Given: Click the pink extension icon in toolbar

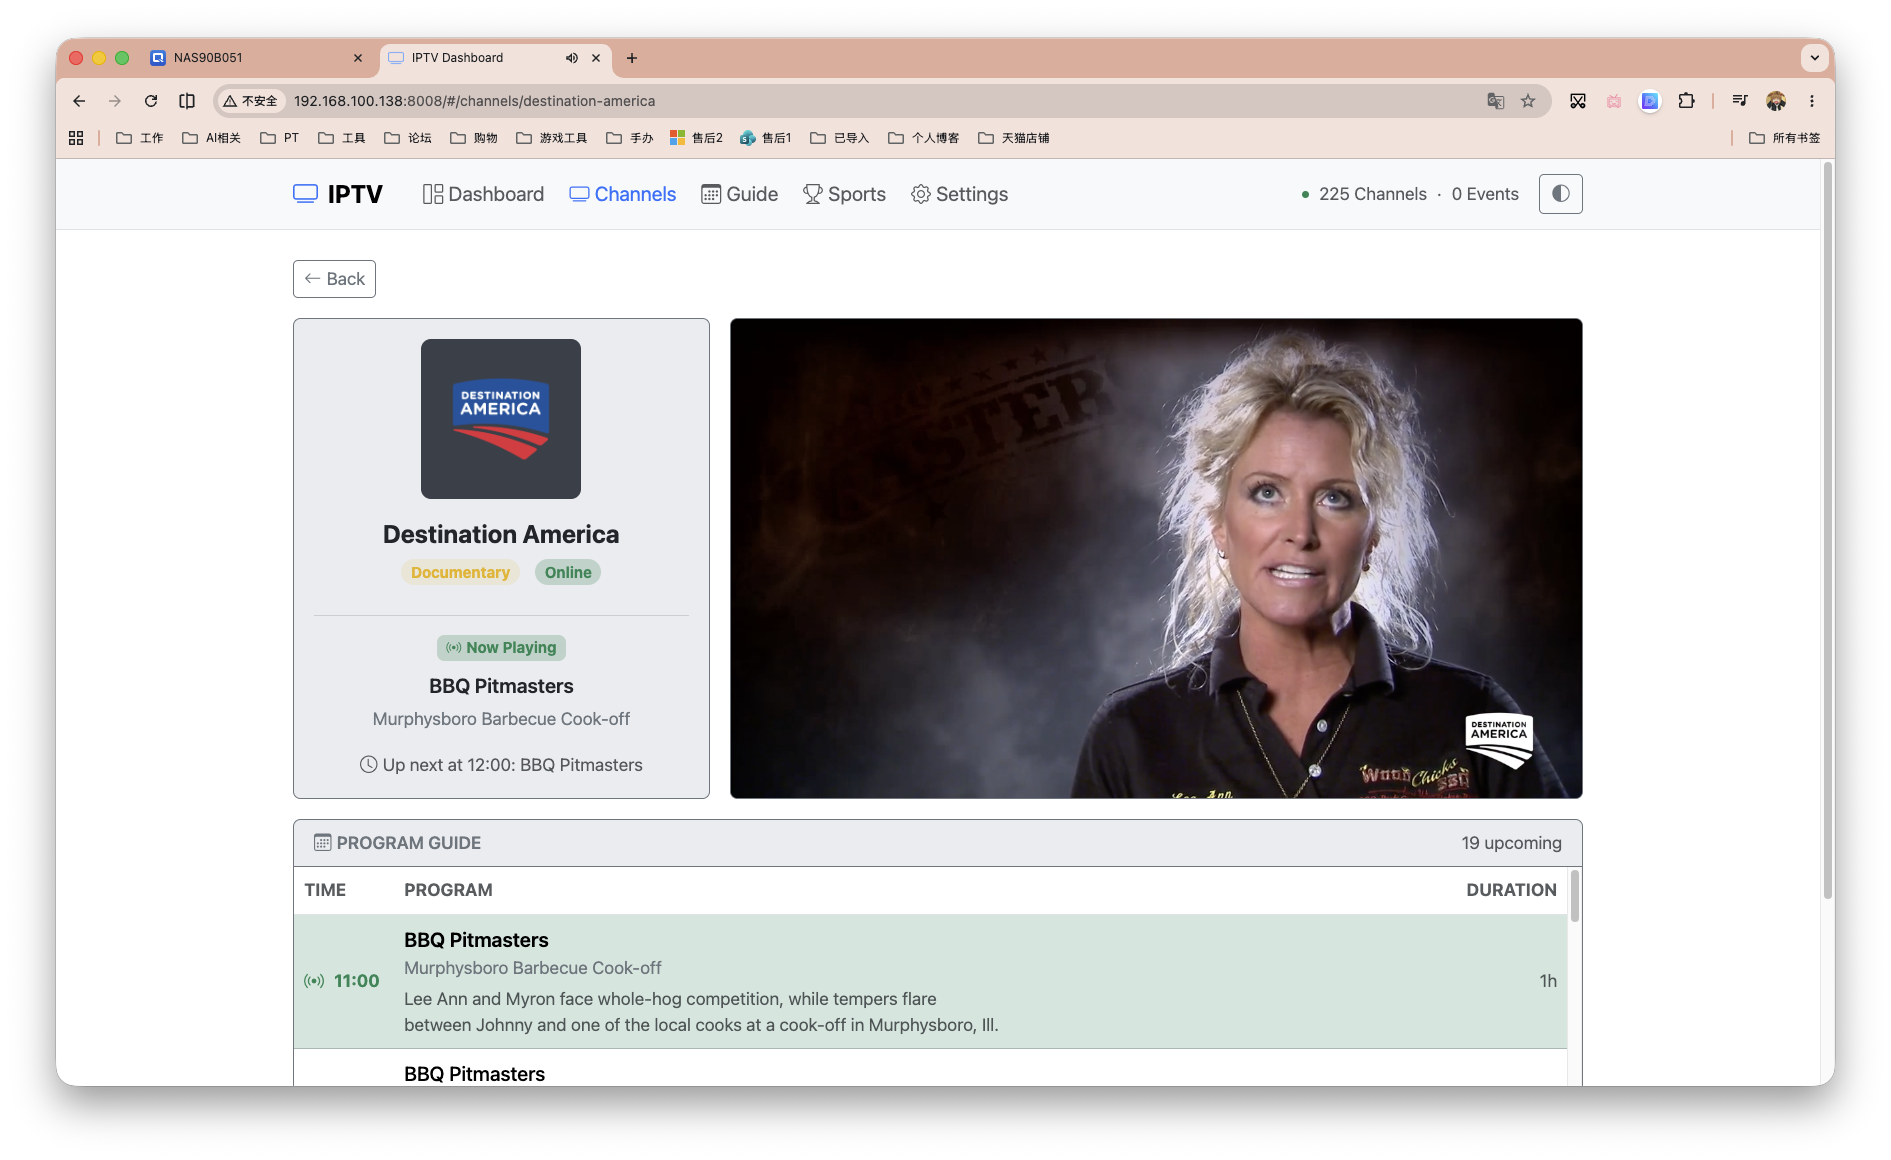Looking at the screenshot, I should (x=1614, y=101).
